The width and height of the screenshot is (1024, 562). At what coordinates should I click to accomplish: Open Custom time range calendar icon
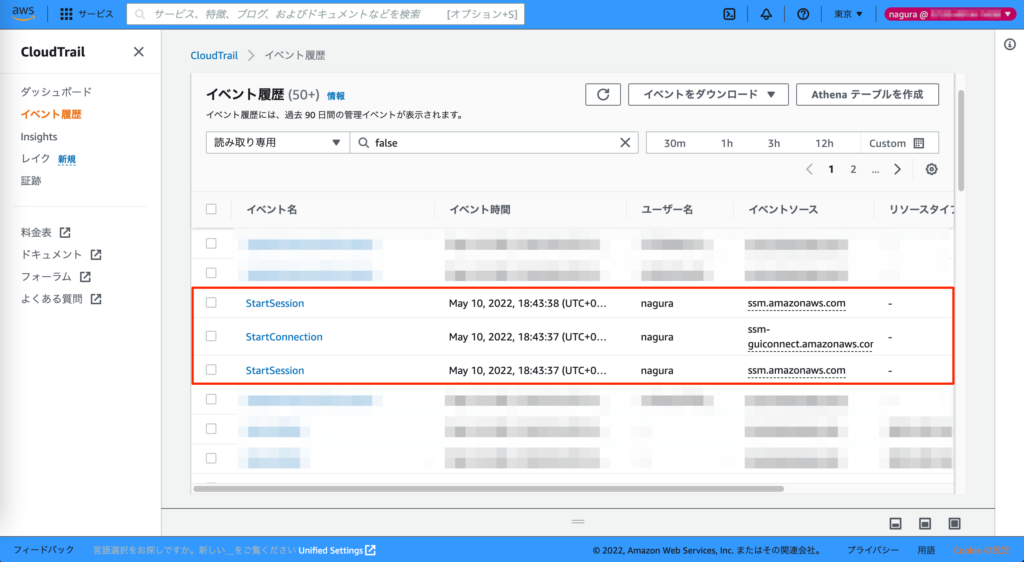point(919,143)
